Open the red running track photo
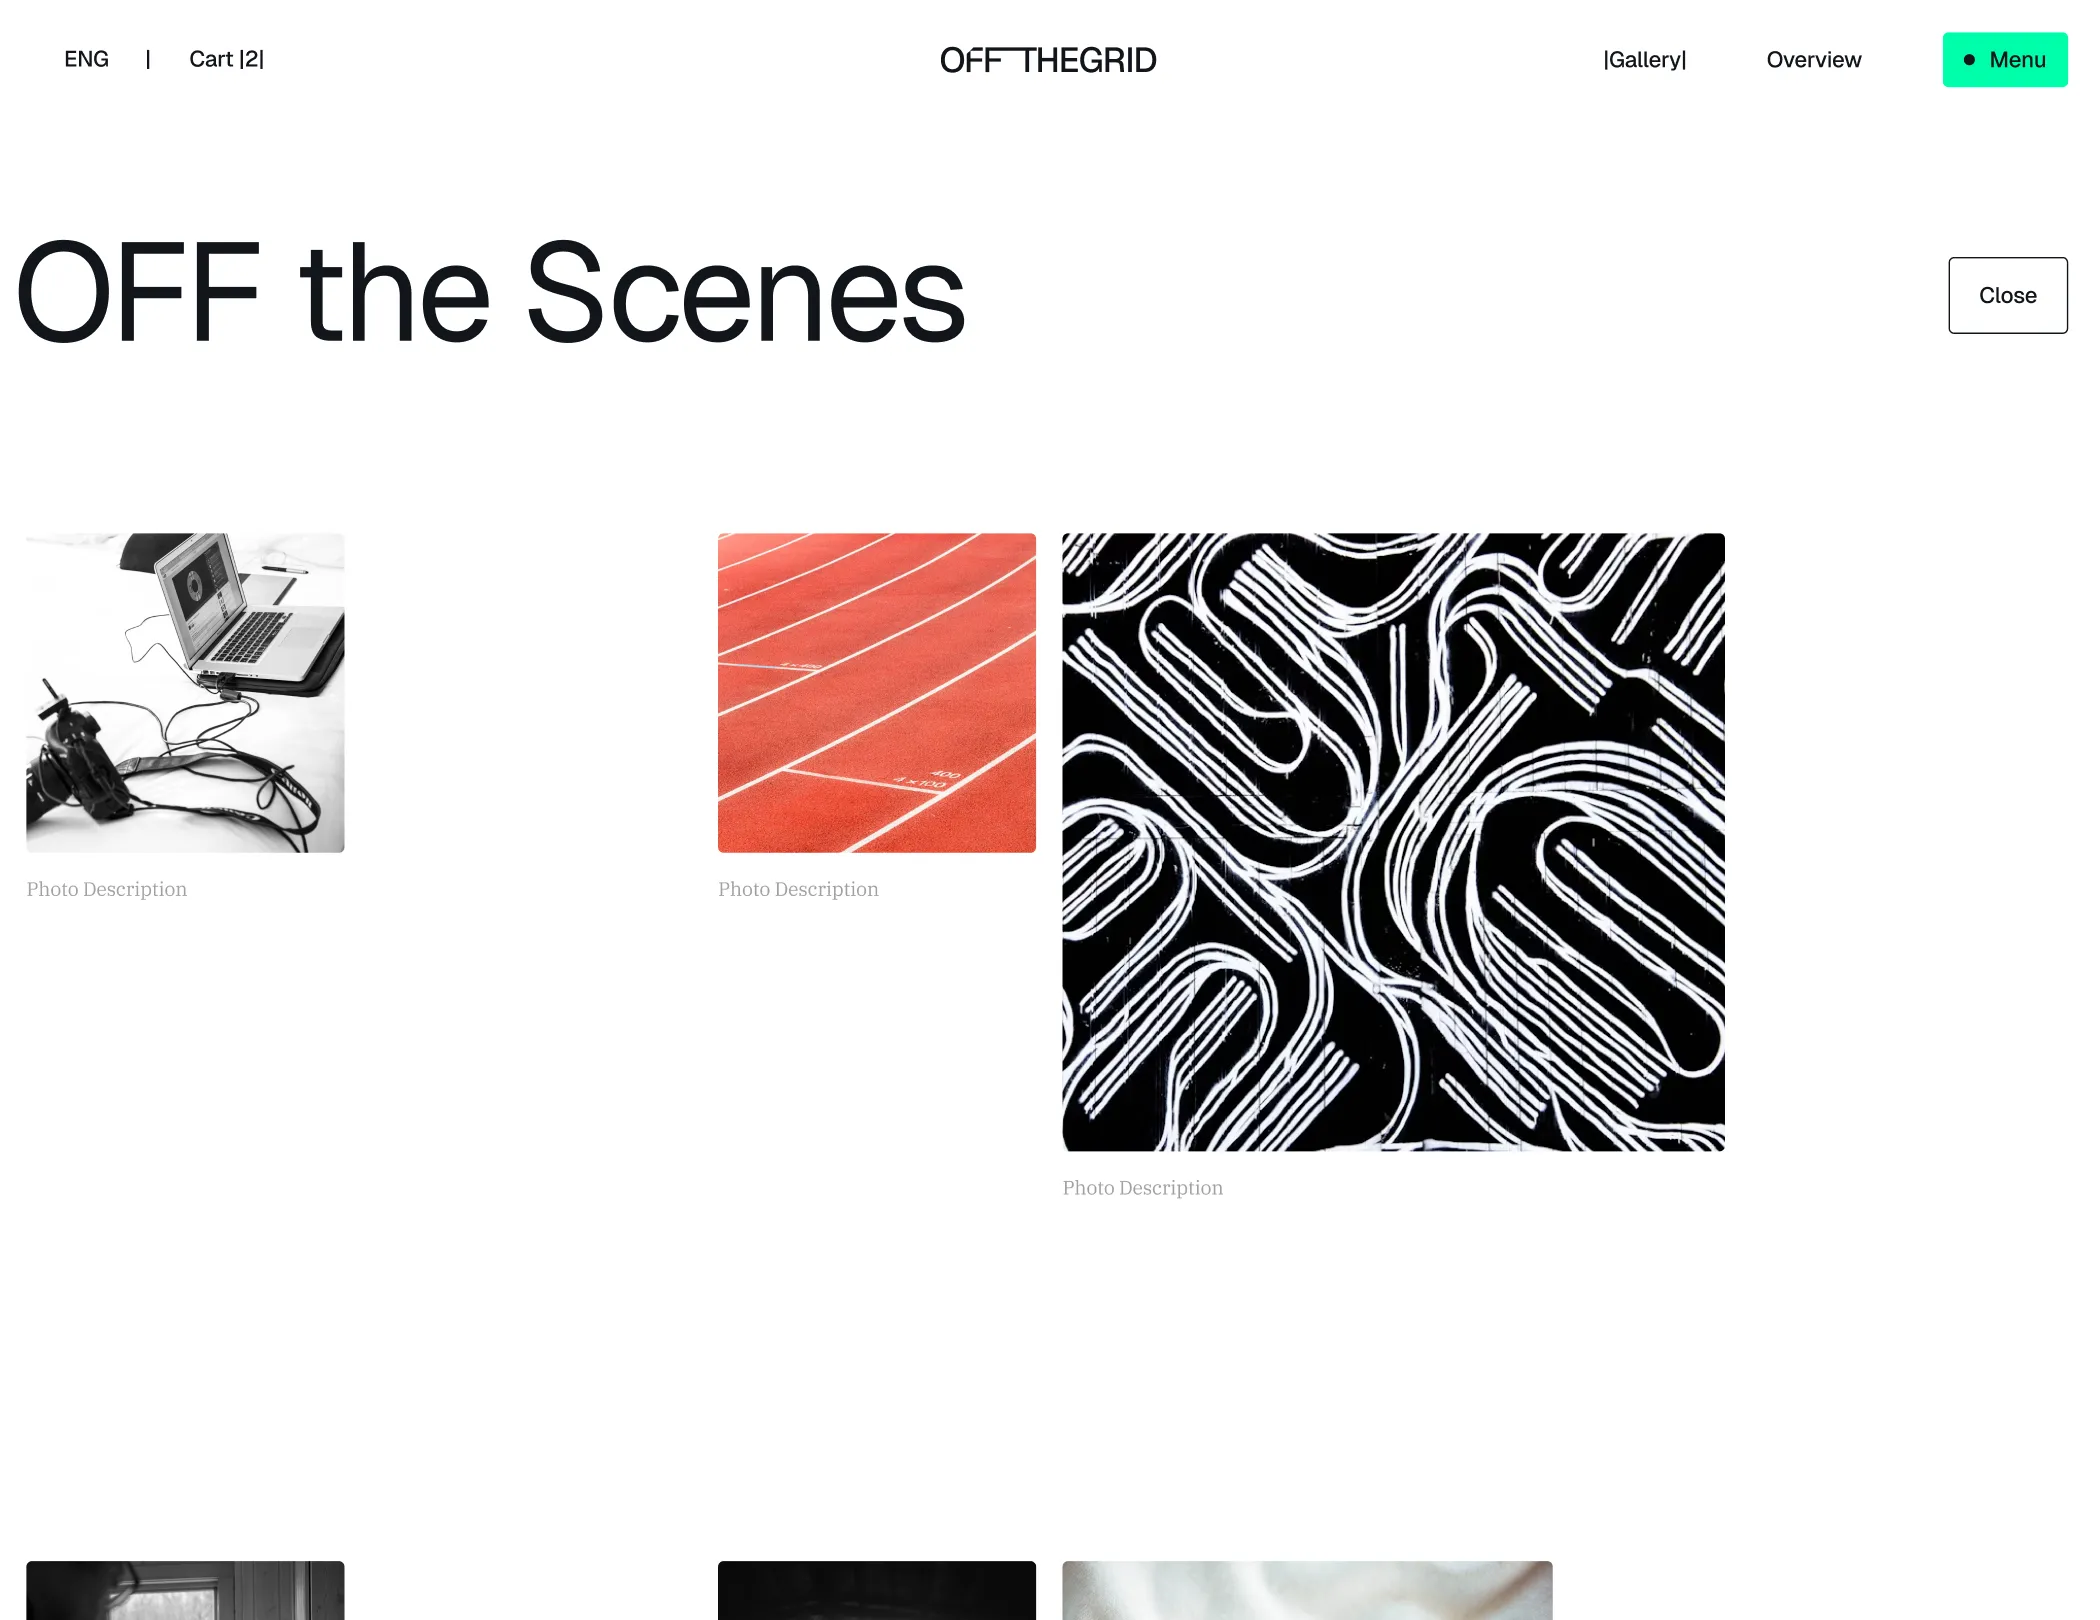The height and width of the screenshot is (1620, 2100). point(876,692)
